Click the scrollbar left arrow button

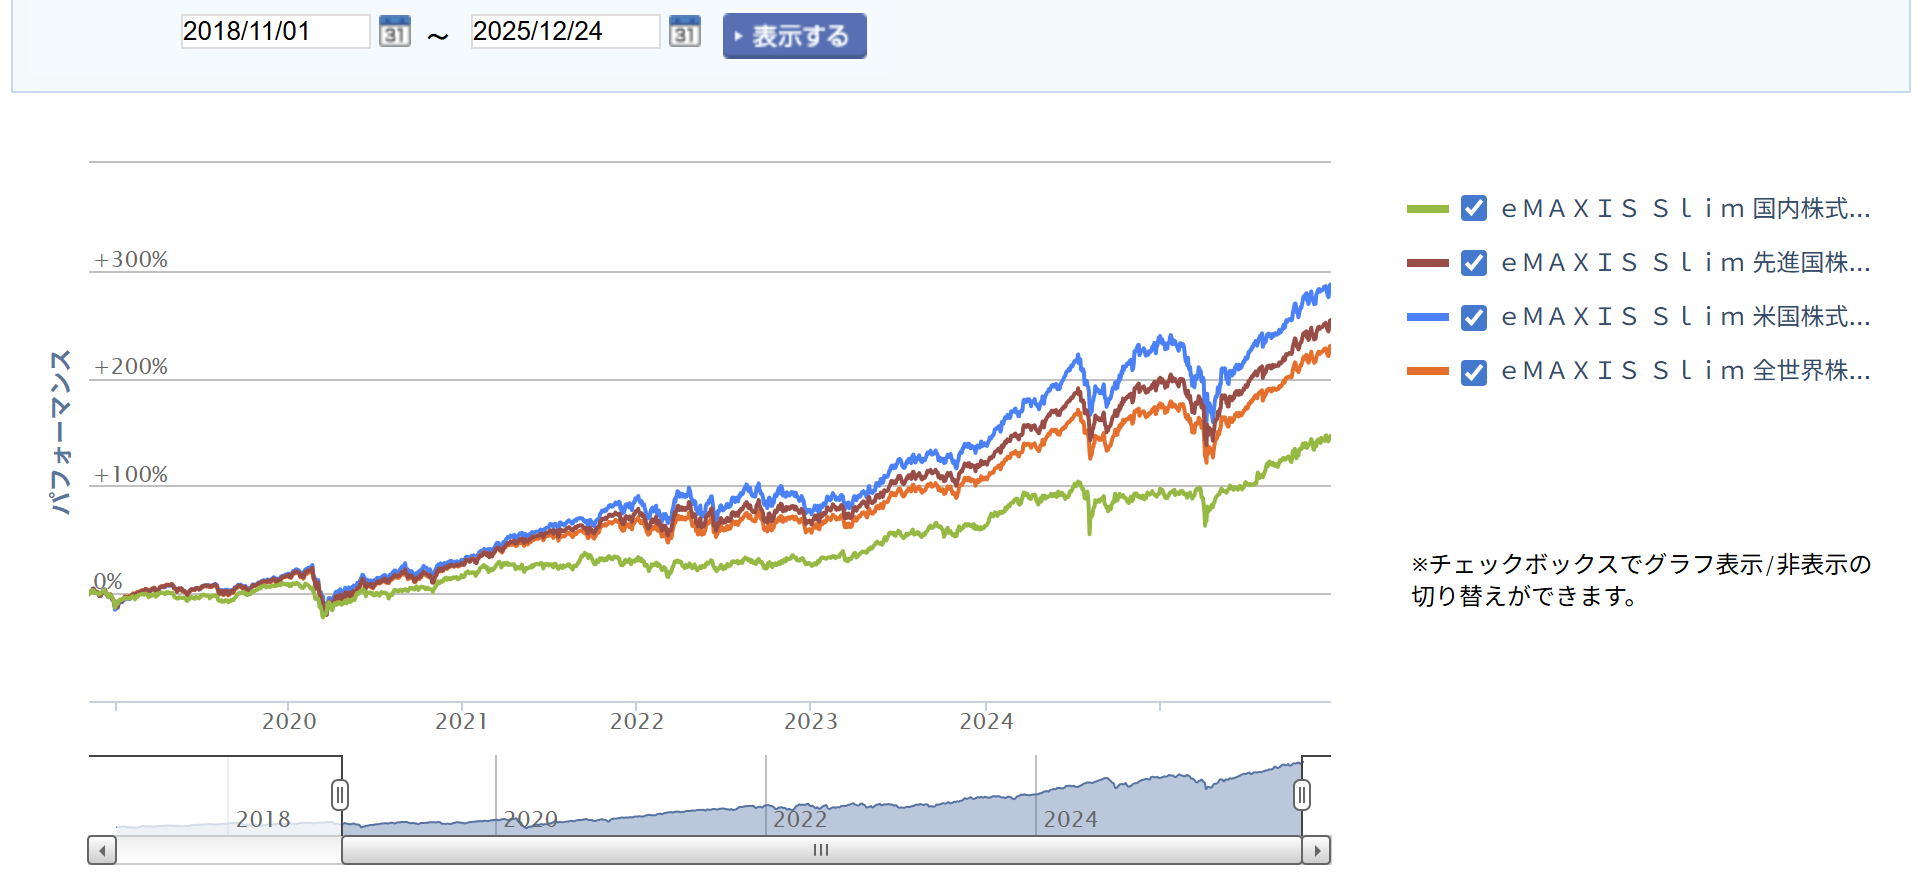pos(102,851)
